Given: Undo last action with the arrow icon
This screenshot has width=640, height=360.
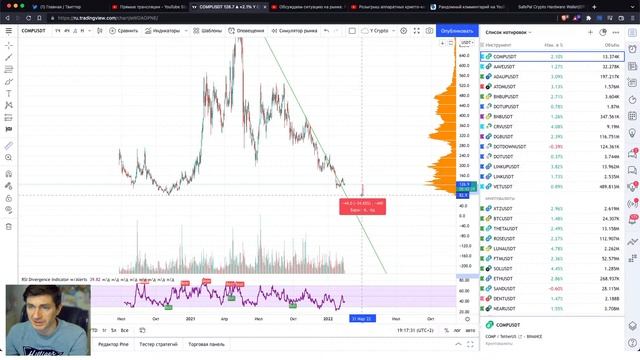Looking at the screenshot, I should tap(327, 31).
